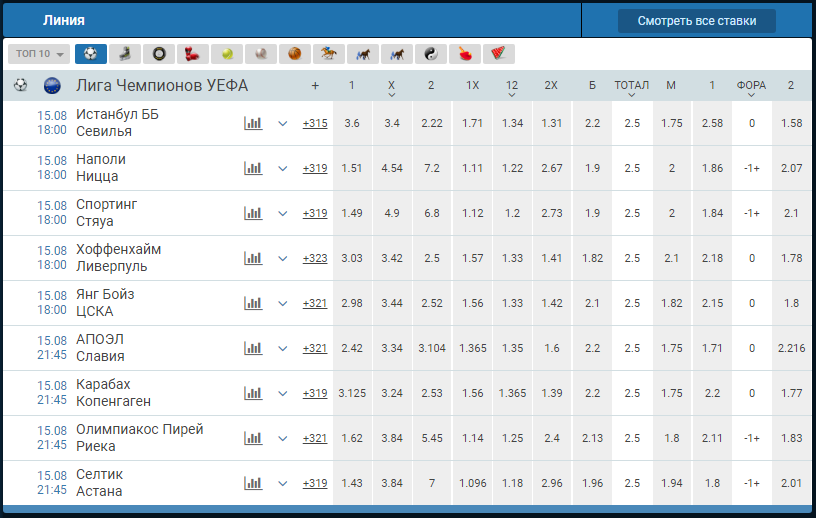Pick odds 3.104 on Славия win
Image resolution: width=816 pixels, height=518 pixels.
coord(432,348)
